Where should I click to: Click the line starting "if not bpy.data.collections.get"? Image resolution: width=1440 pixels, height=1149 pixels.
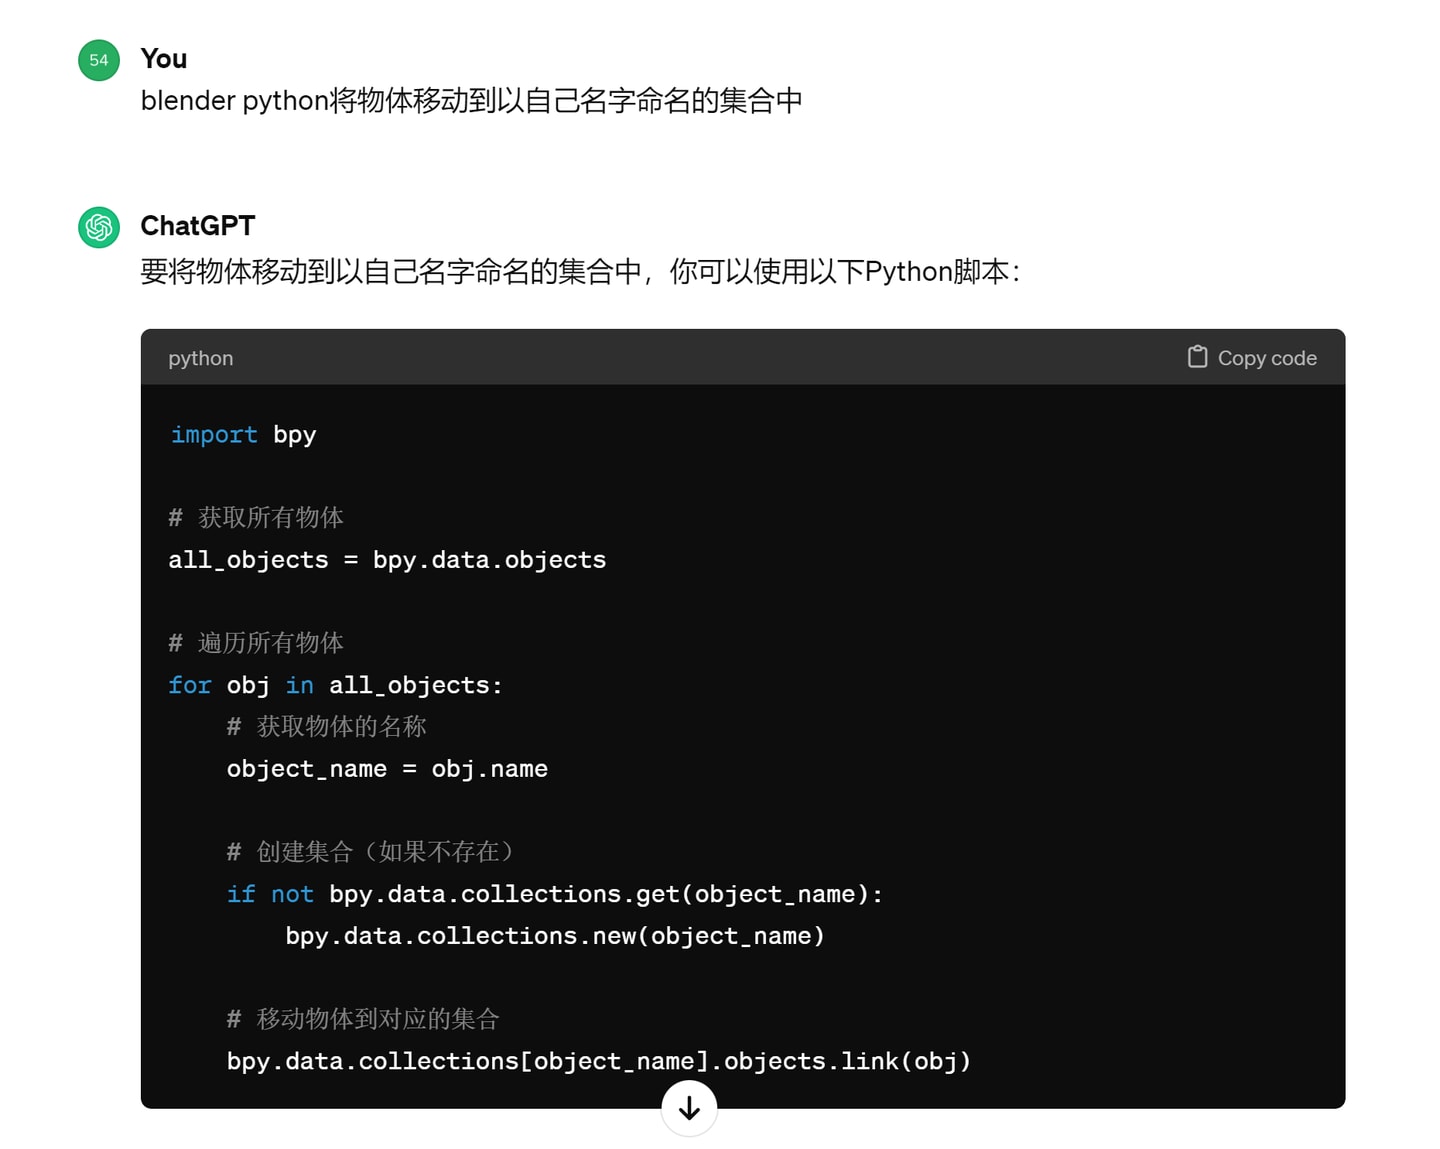point(555,894)
